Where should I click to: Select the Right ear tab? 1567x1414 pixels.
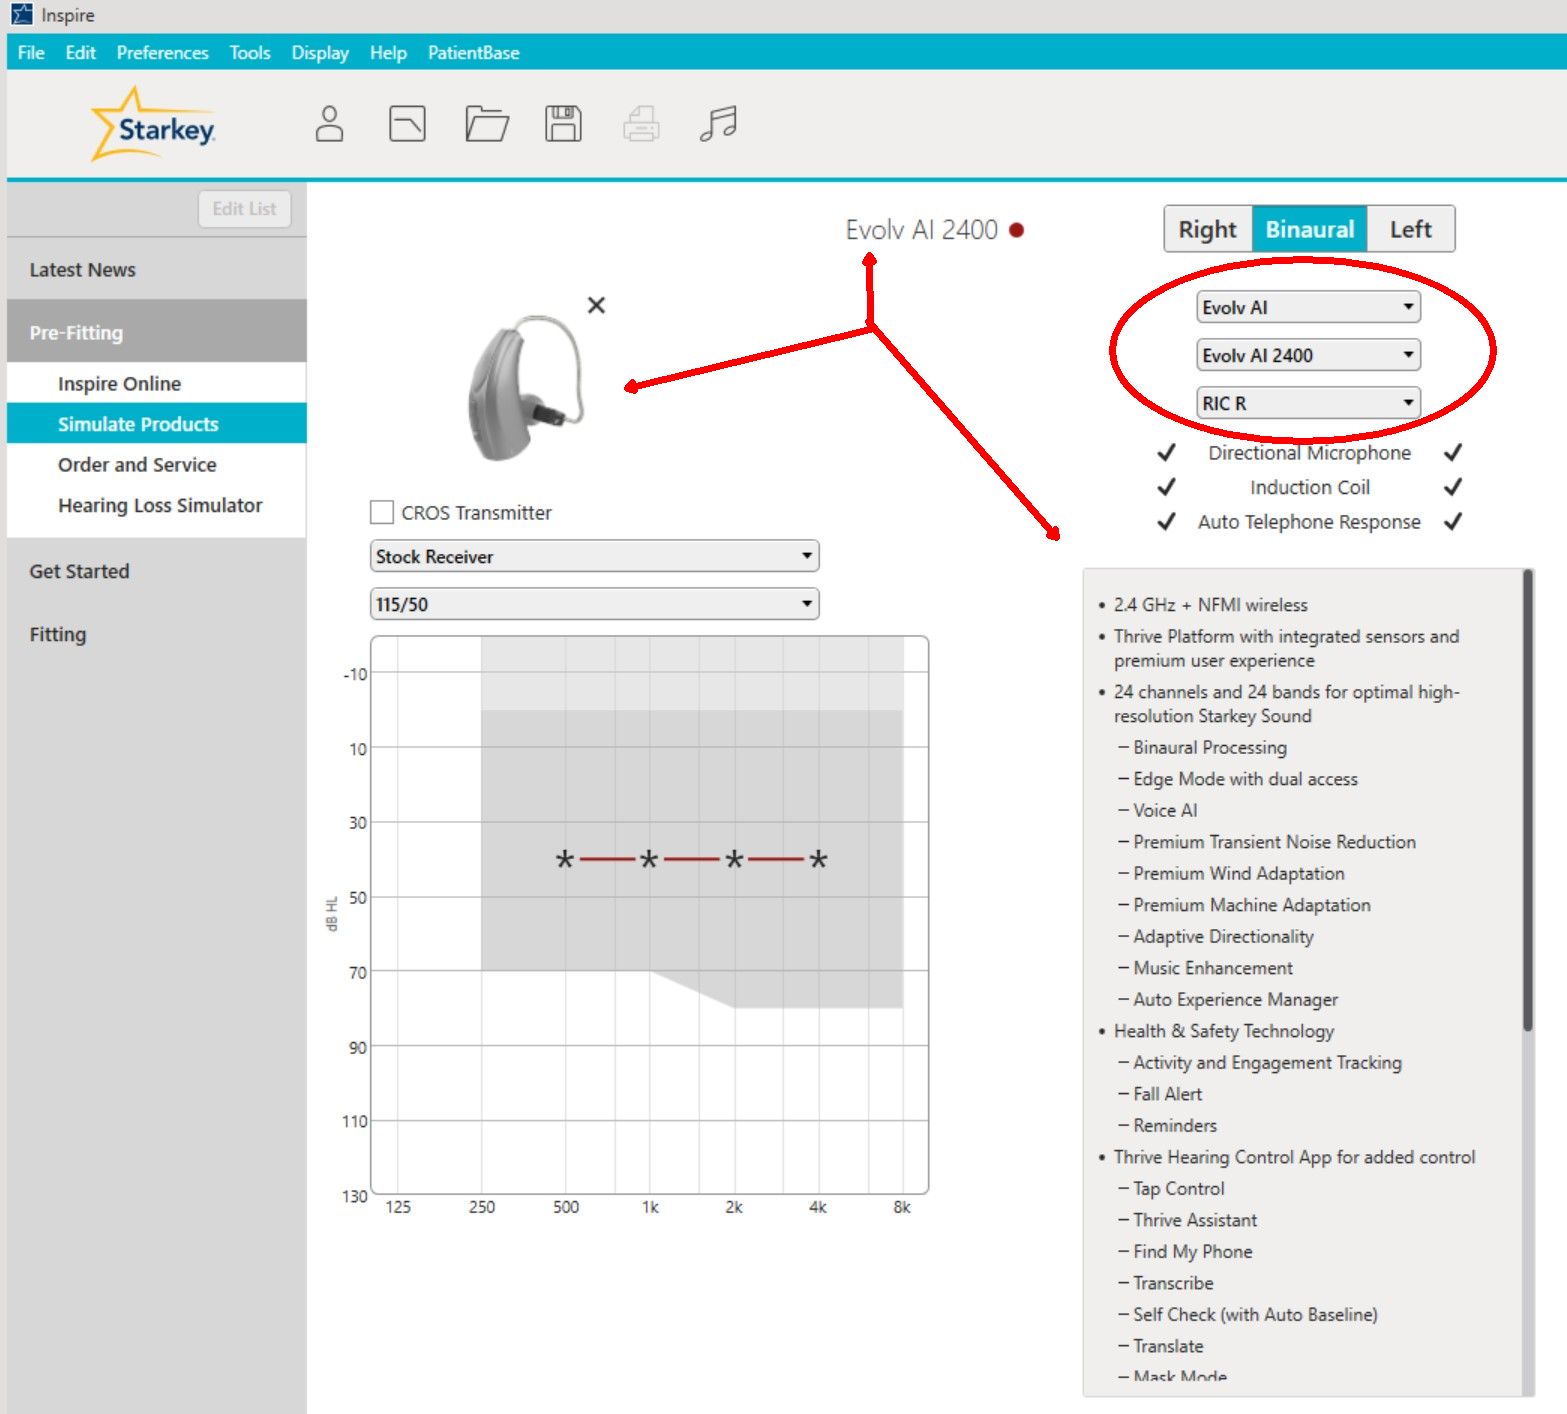pyautogui.click(x=1208, y=229)
